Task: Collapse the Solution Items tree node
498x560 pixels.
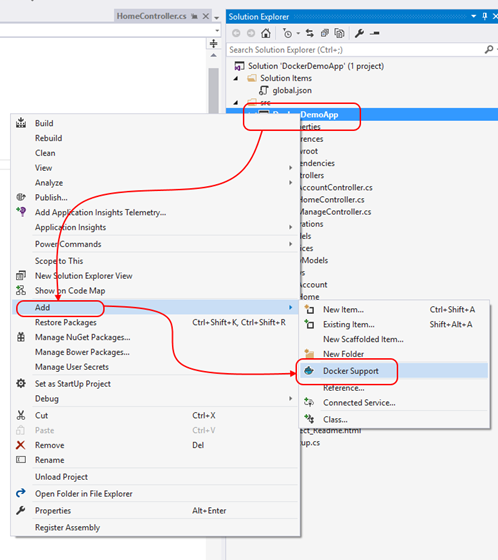Action: tap(236, 78)
